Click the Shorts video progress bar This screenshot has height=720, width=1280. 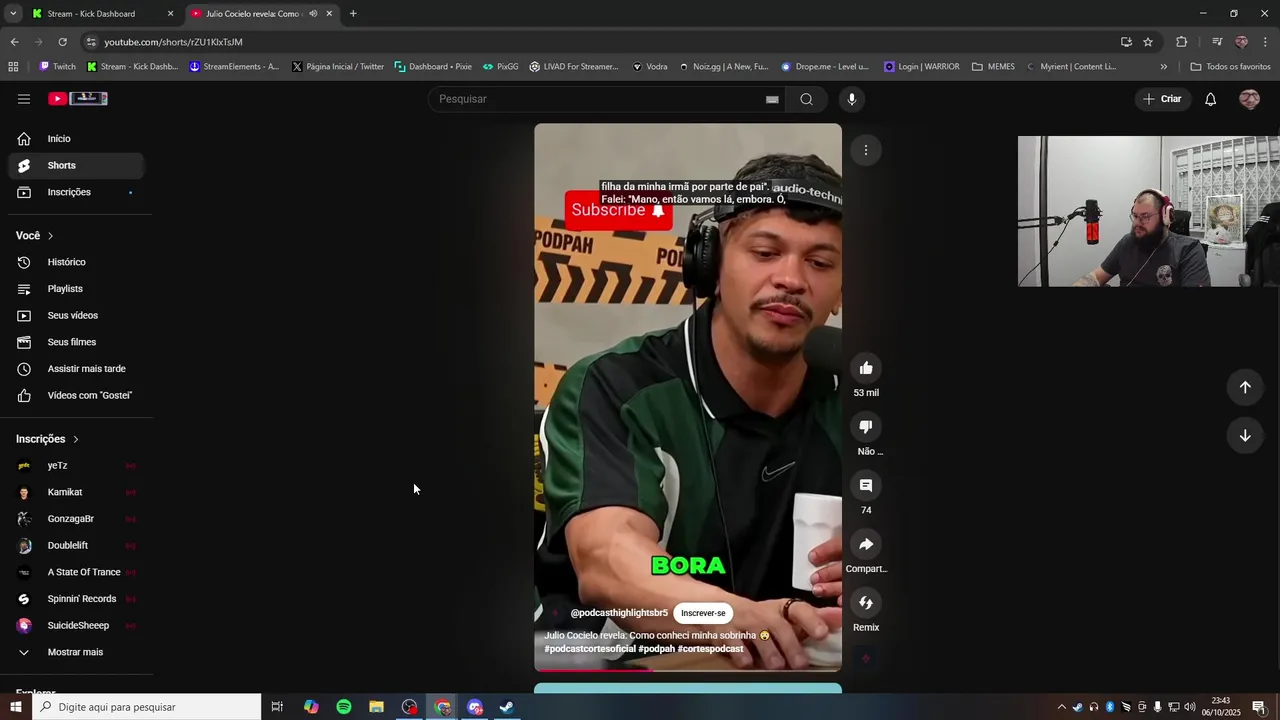(x=688, y=670)
